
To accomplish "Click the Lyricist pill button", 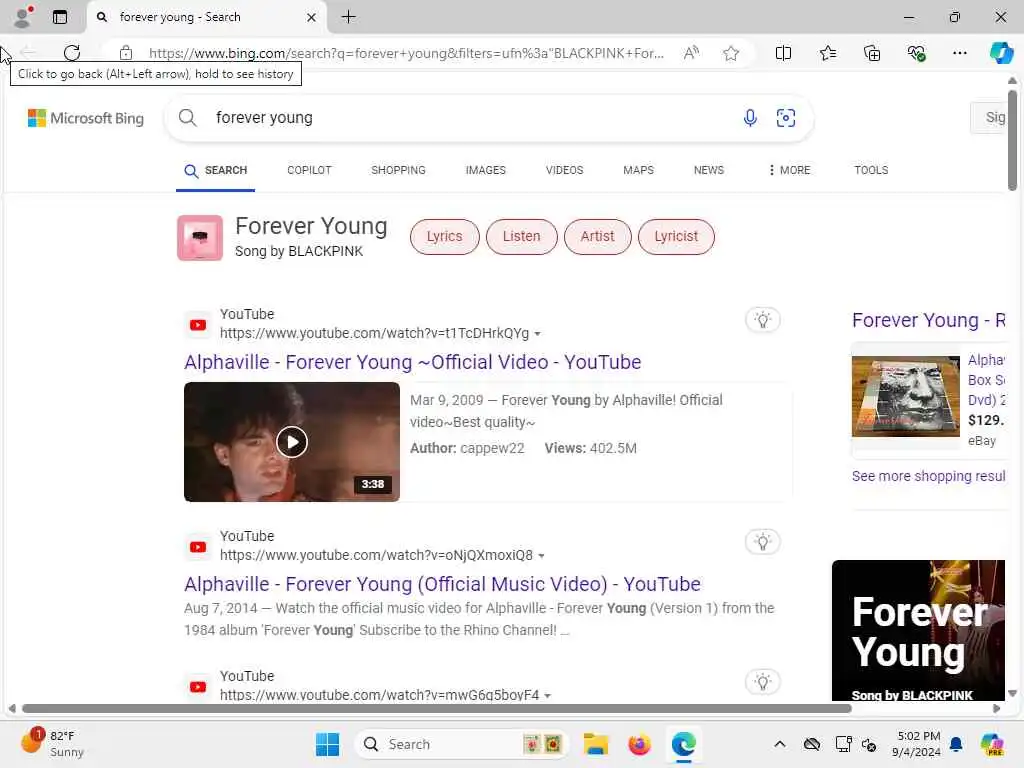I will 676,236.
